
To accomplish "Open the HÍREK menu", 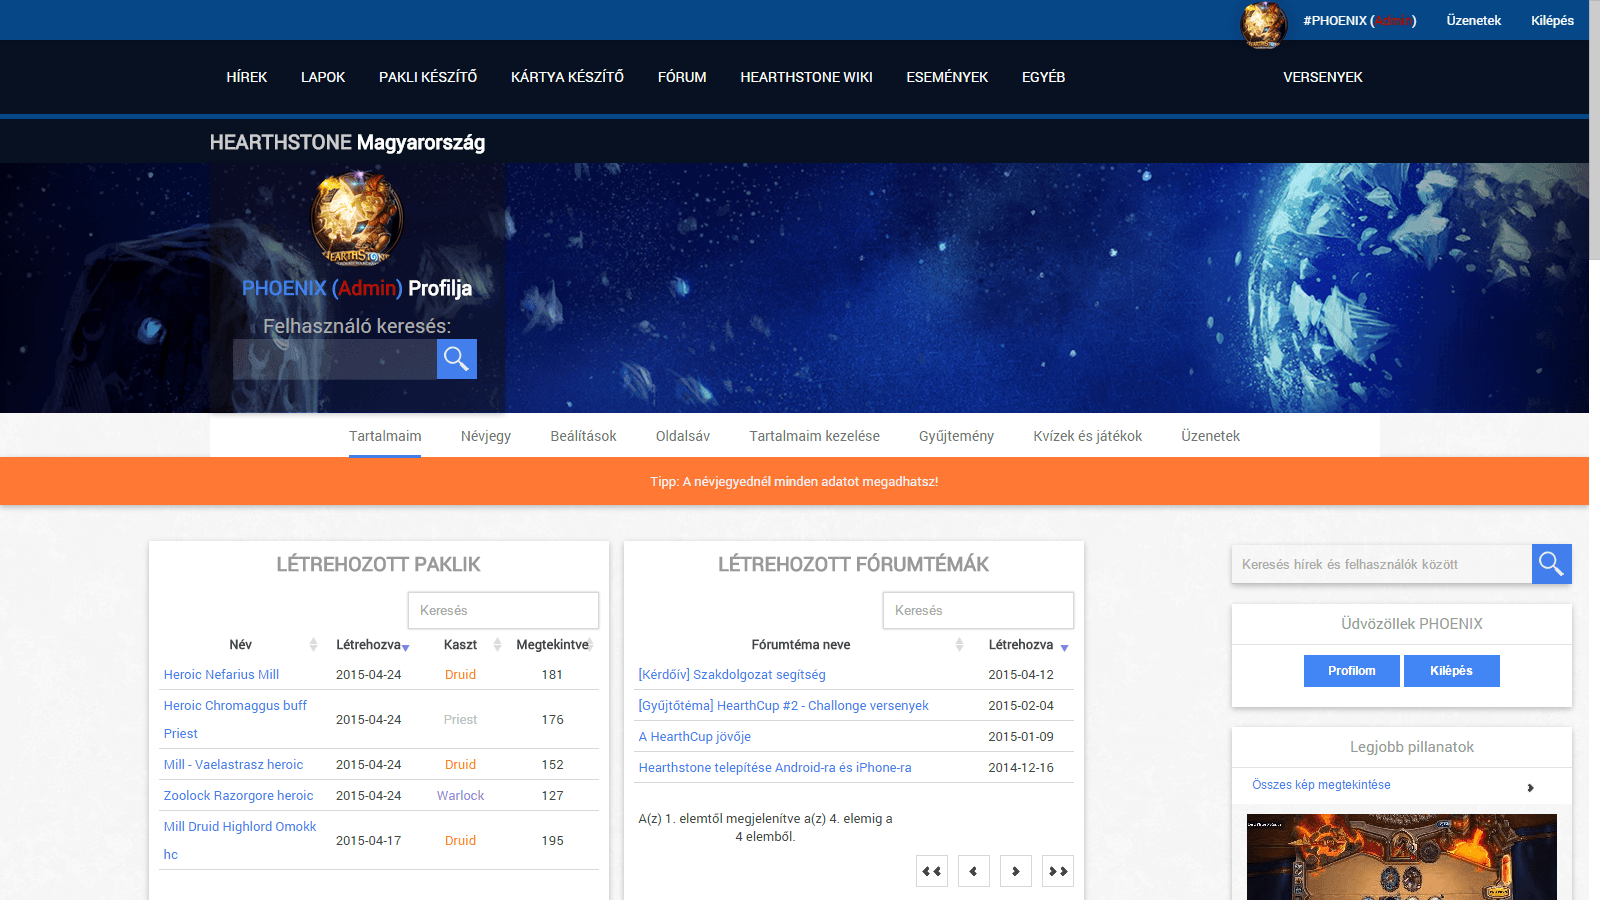I will (x=247, y=77).
